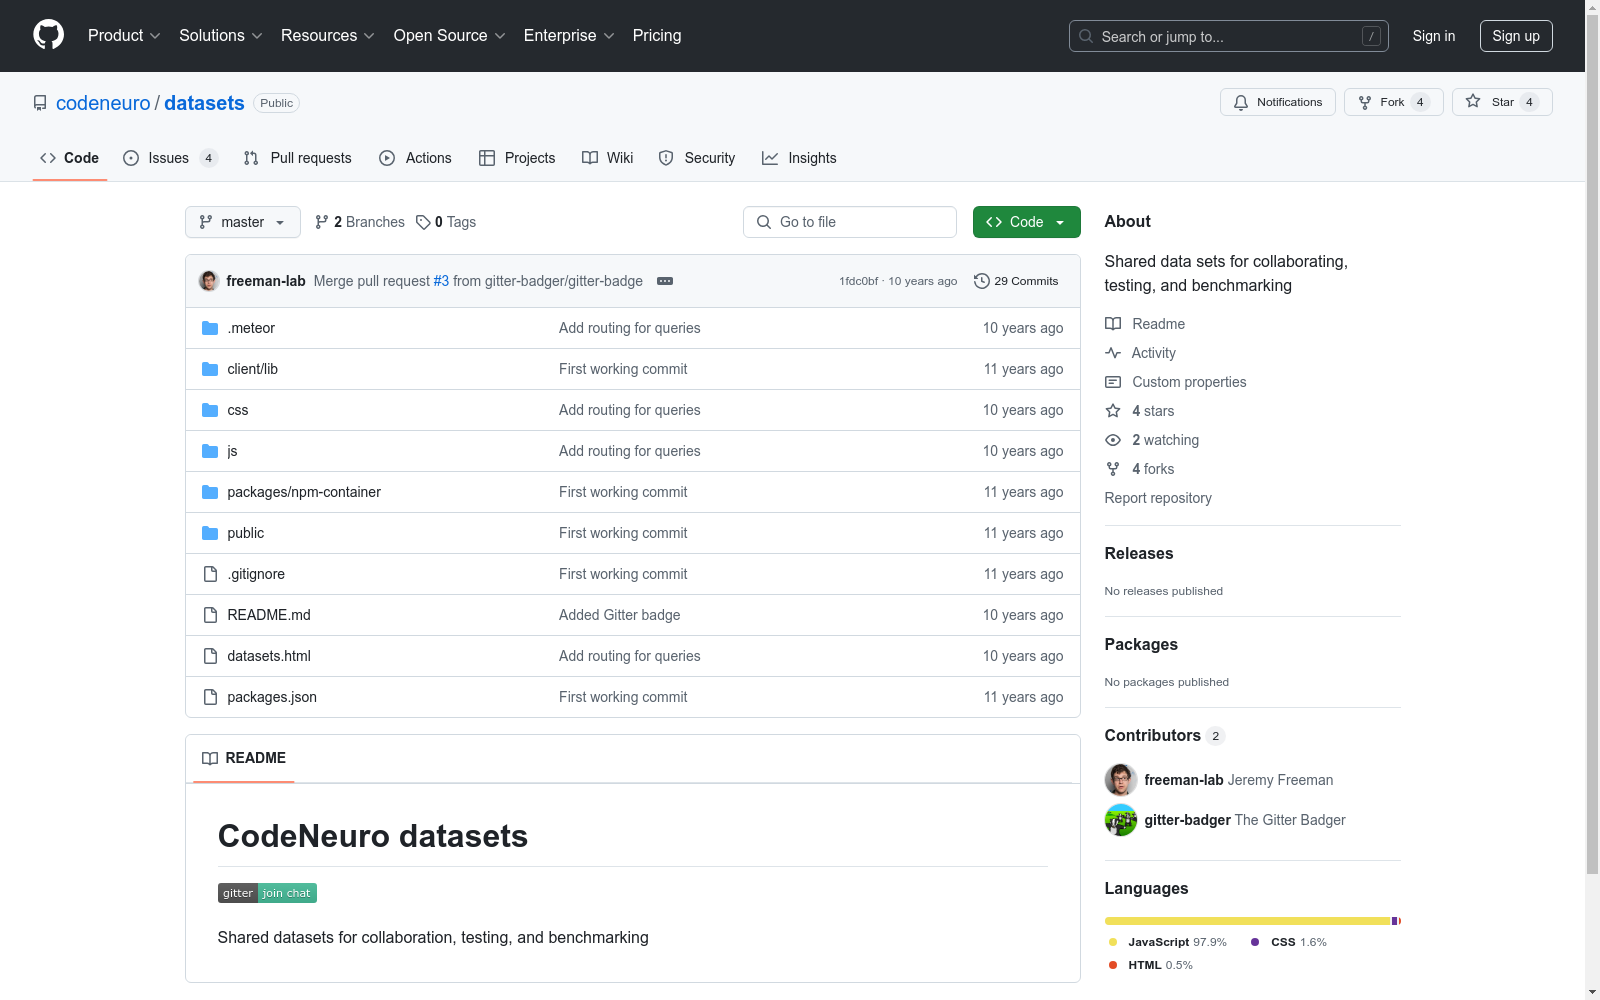
Task: Click the HTML 0.5% language entry
Action: coord(1150,965)
